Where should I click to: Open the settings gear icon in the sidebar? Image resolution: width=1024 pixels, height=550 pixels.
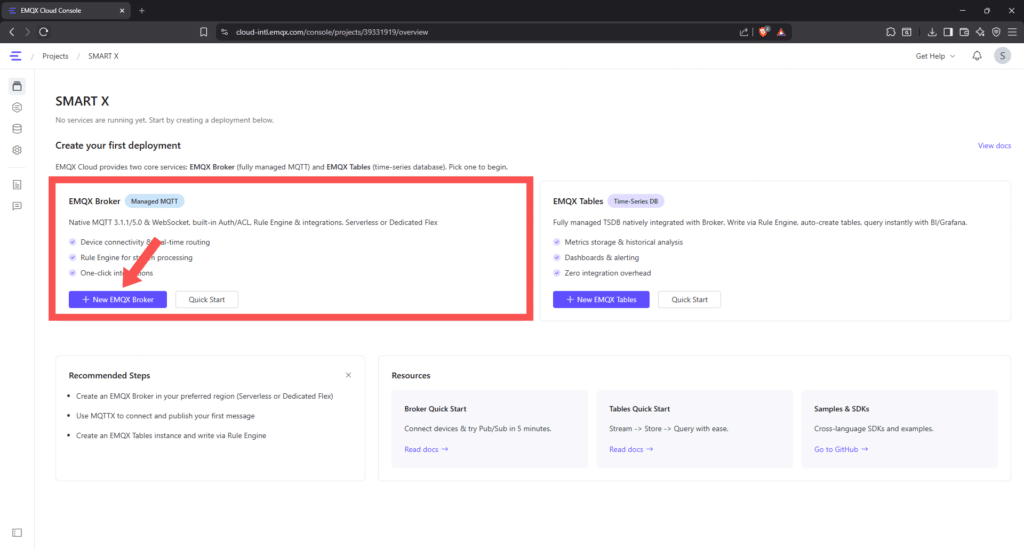(x=17, y=150)
